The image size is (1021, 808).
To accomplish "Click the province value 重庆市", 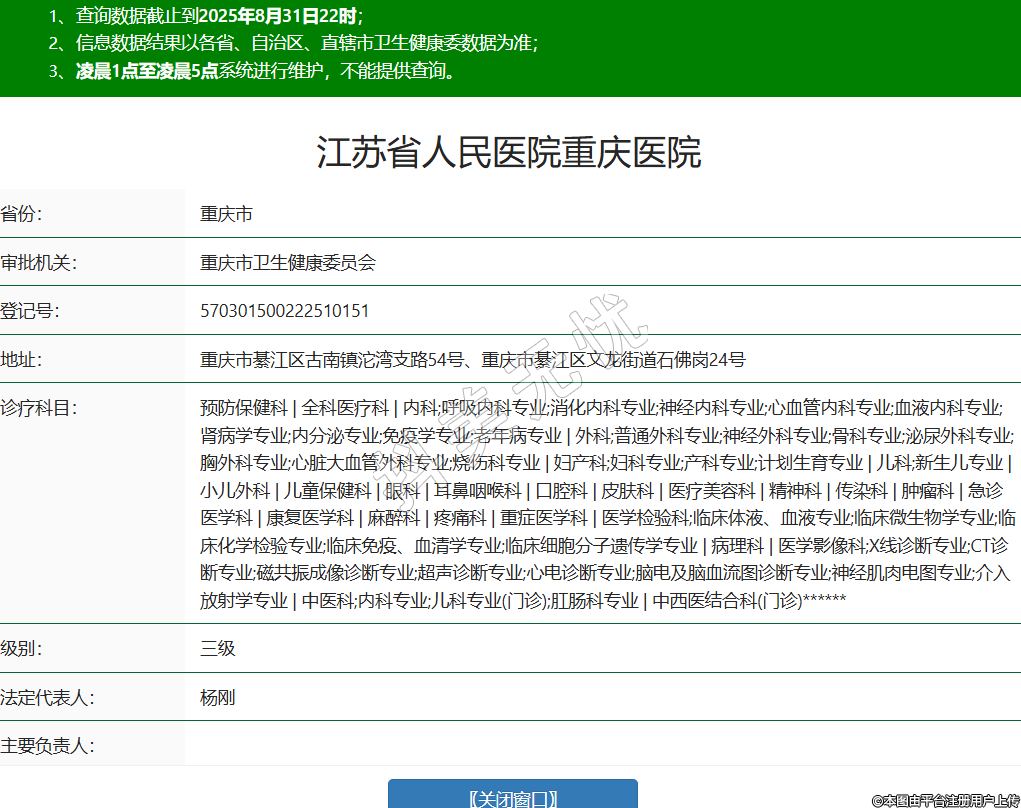I will (226, 214).
